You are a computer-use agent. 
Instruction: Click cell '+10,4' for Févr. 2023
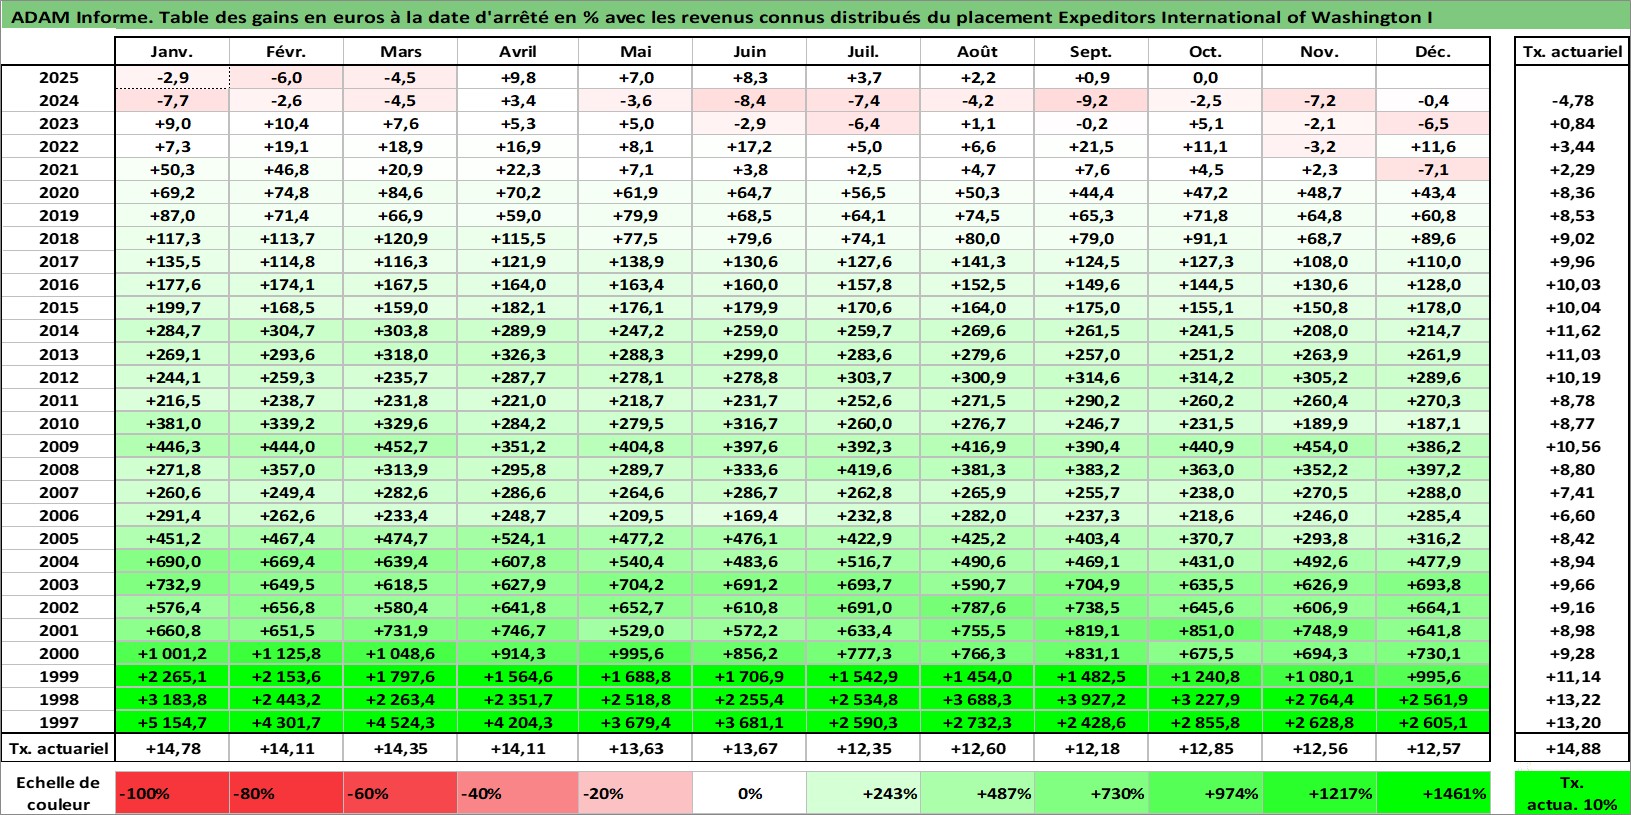[287, 123]
